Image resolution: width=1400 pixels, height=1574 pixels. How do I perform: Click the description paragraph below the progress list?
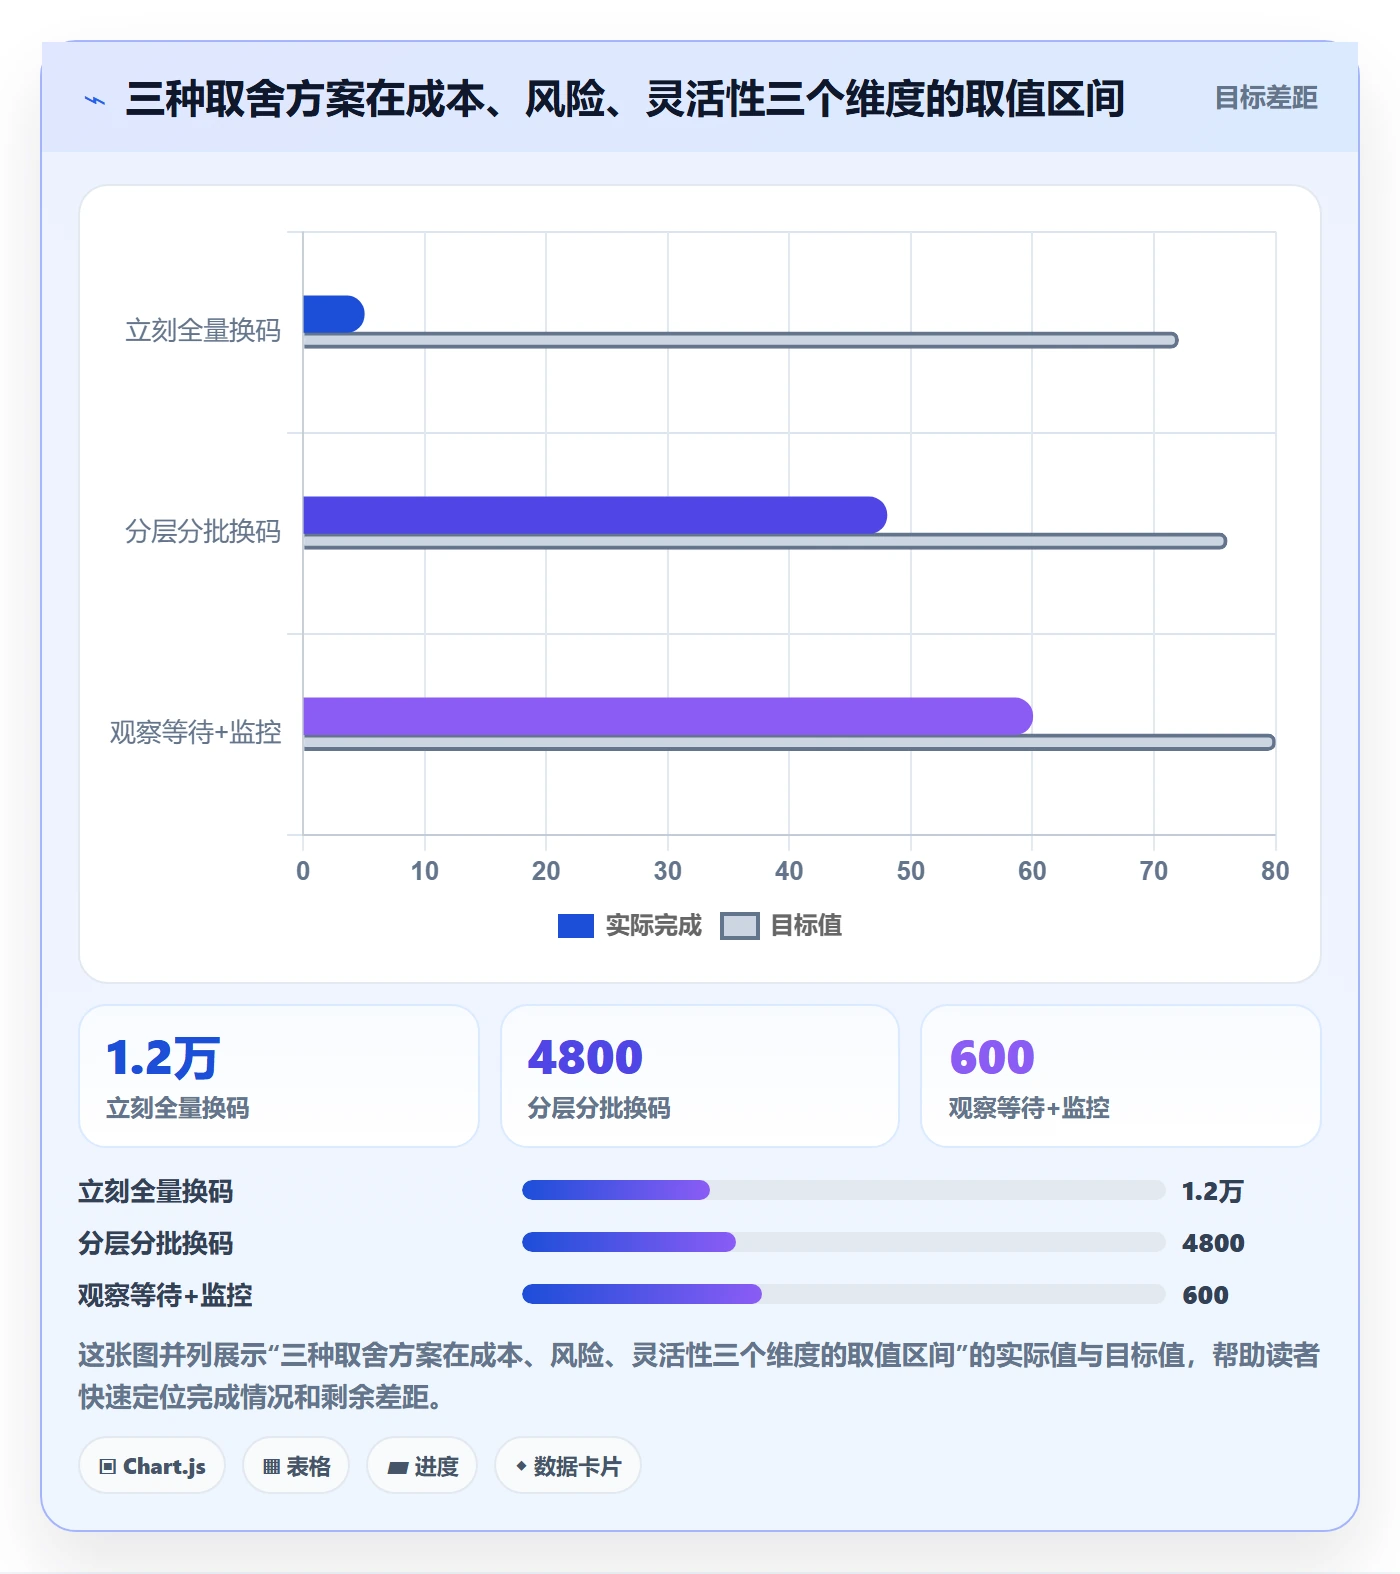click(x=699, y=1376)
